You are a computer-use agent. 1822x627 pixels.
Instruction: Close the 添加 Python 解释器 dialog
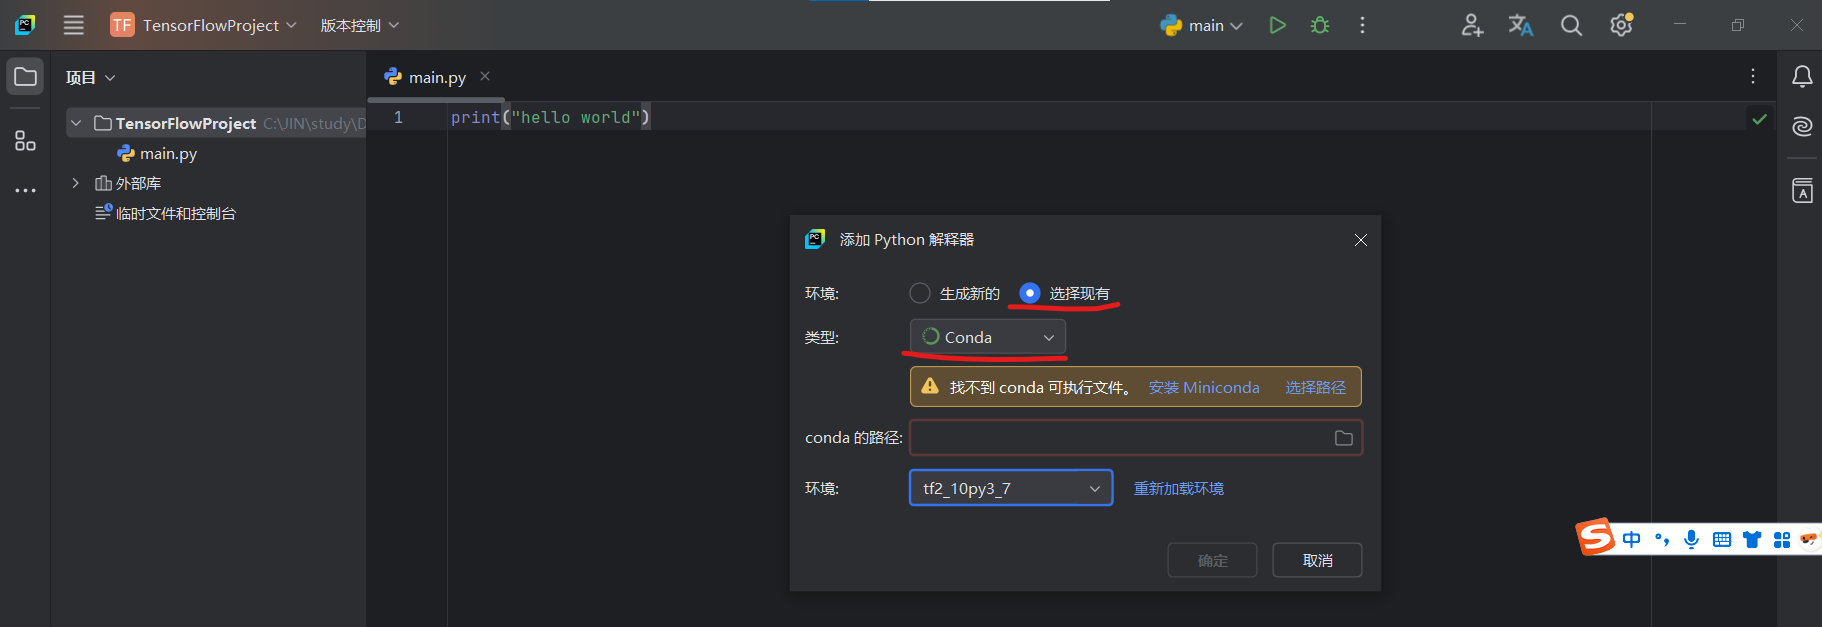point(1361,240)
